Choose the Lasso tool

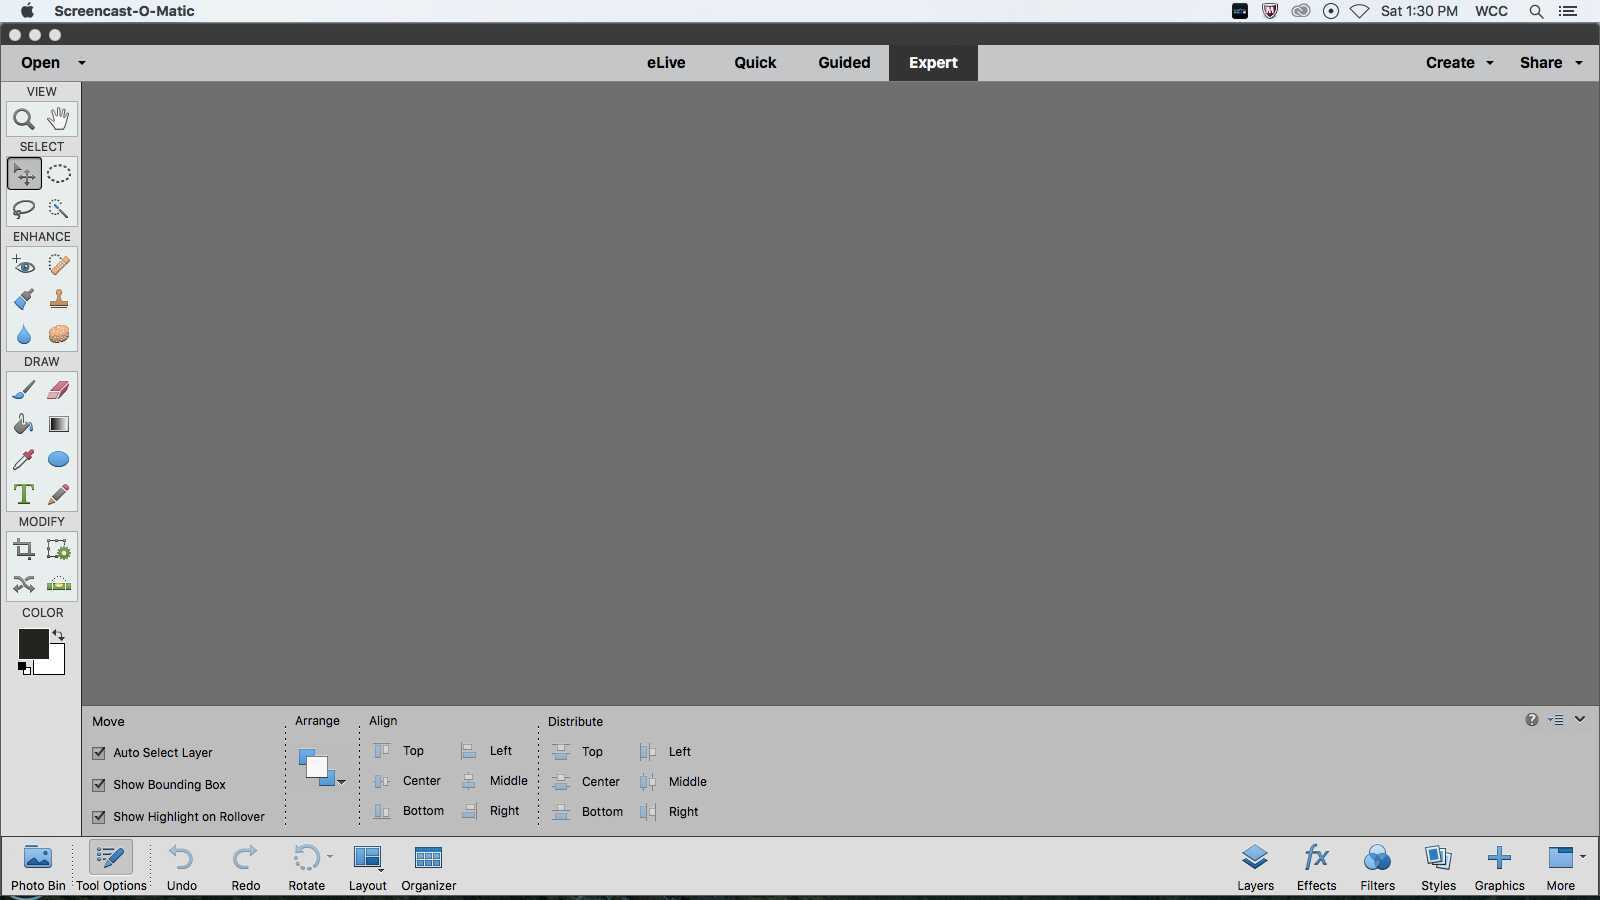pyautogui.click(x=24, y=209)
